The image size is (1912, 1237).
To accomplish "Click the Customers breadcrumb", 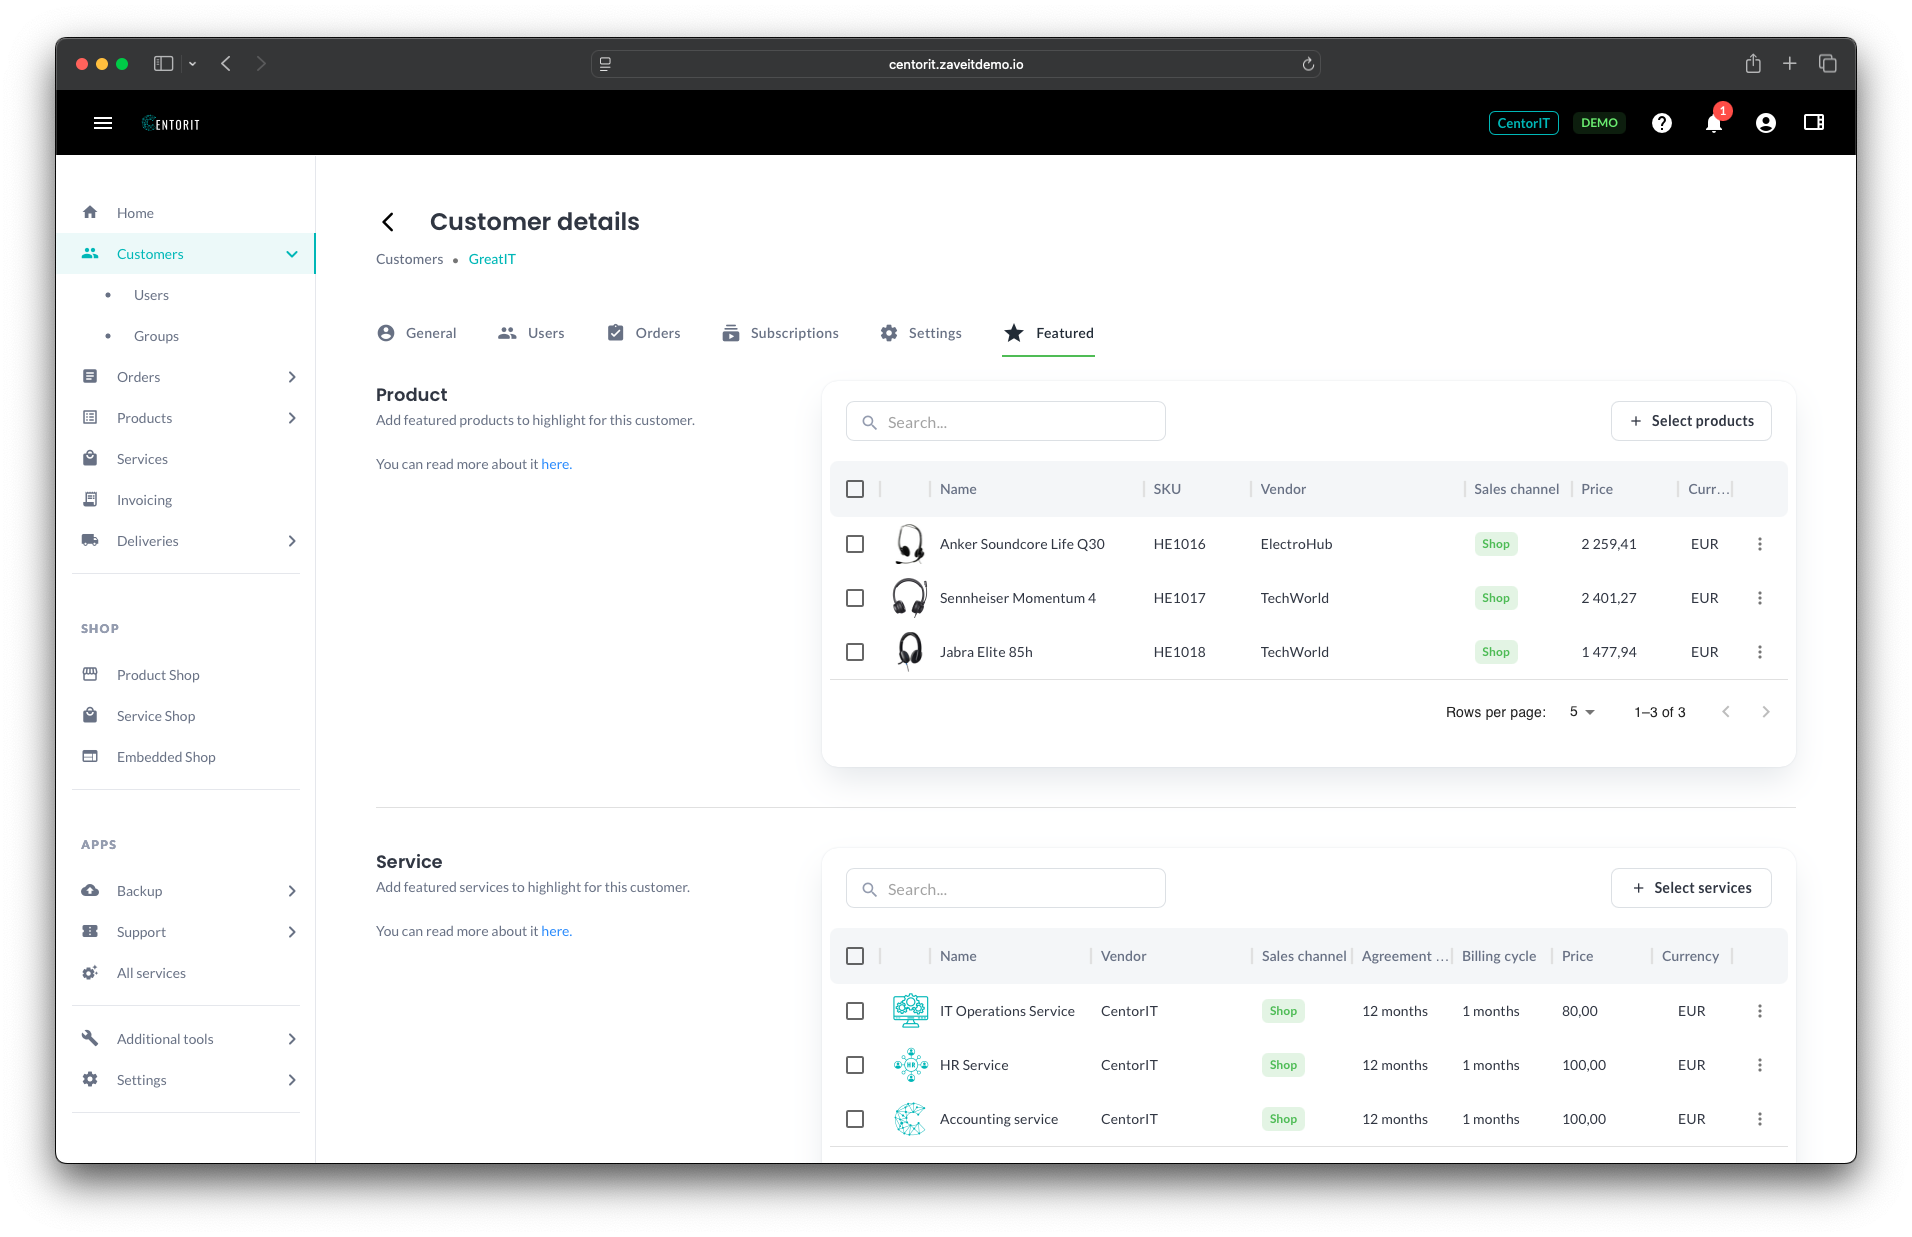I will [x=409, y=259].
